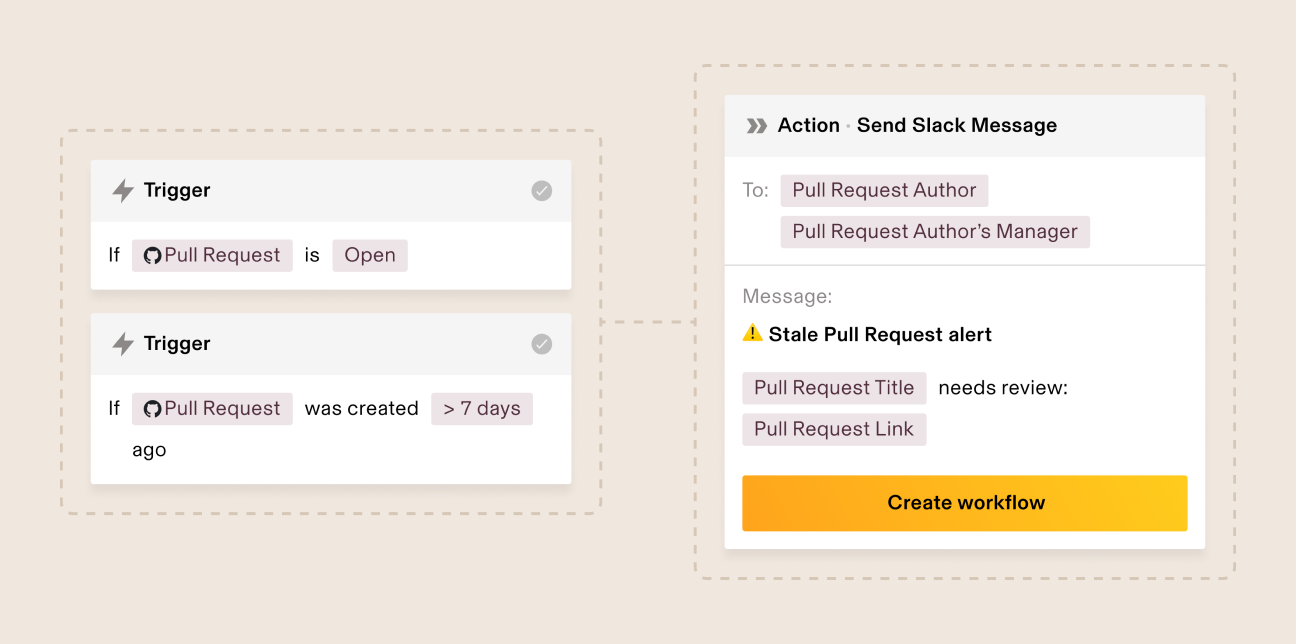Open the '> 7 days' duration chip
This screenshot has width=1296, height=644.
(482, 409)
